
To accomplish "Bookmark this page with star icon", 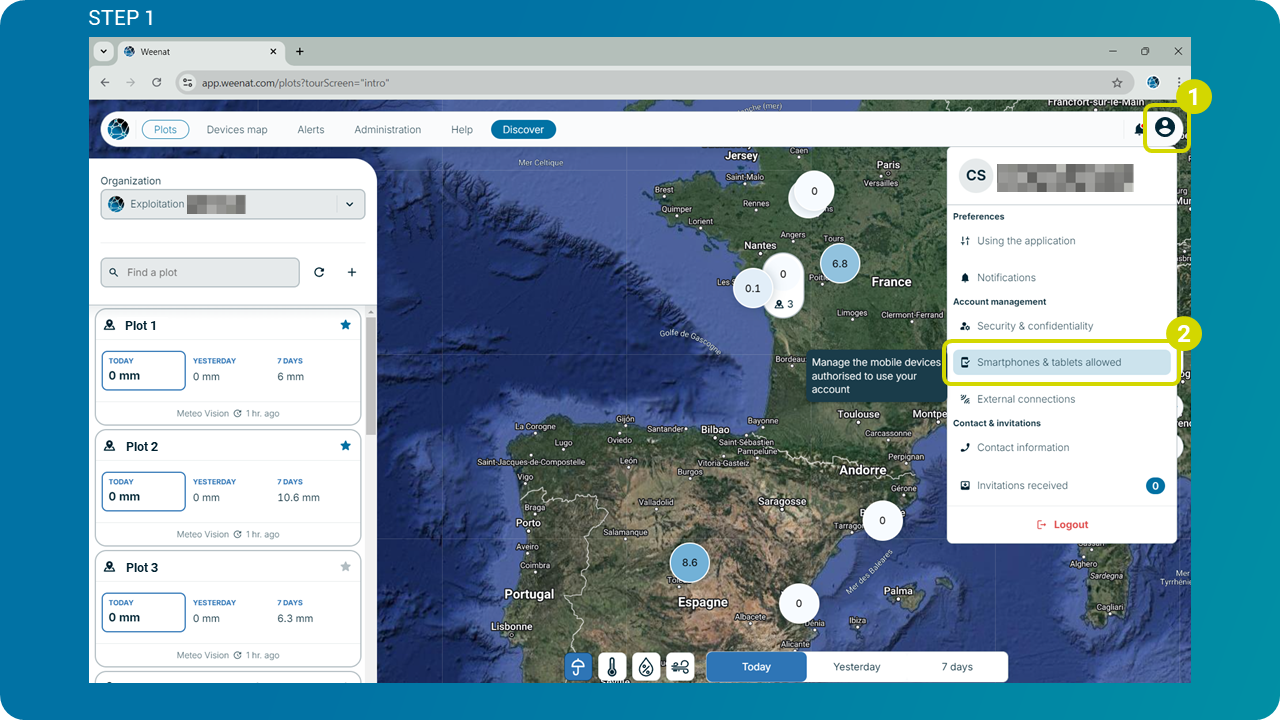I will click(1117, 82).
